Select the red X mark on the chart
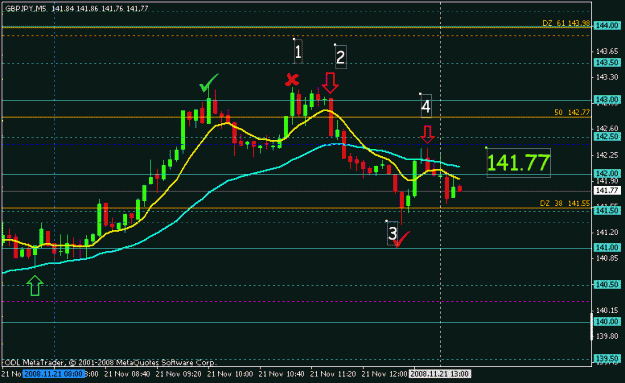 (x=292, y=80)
